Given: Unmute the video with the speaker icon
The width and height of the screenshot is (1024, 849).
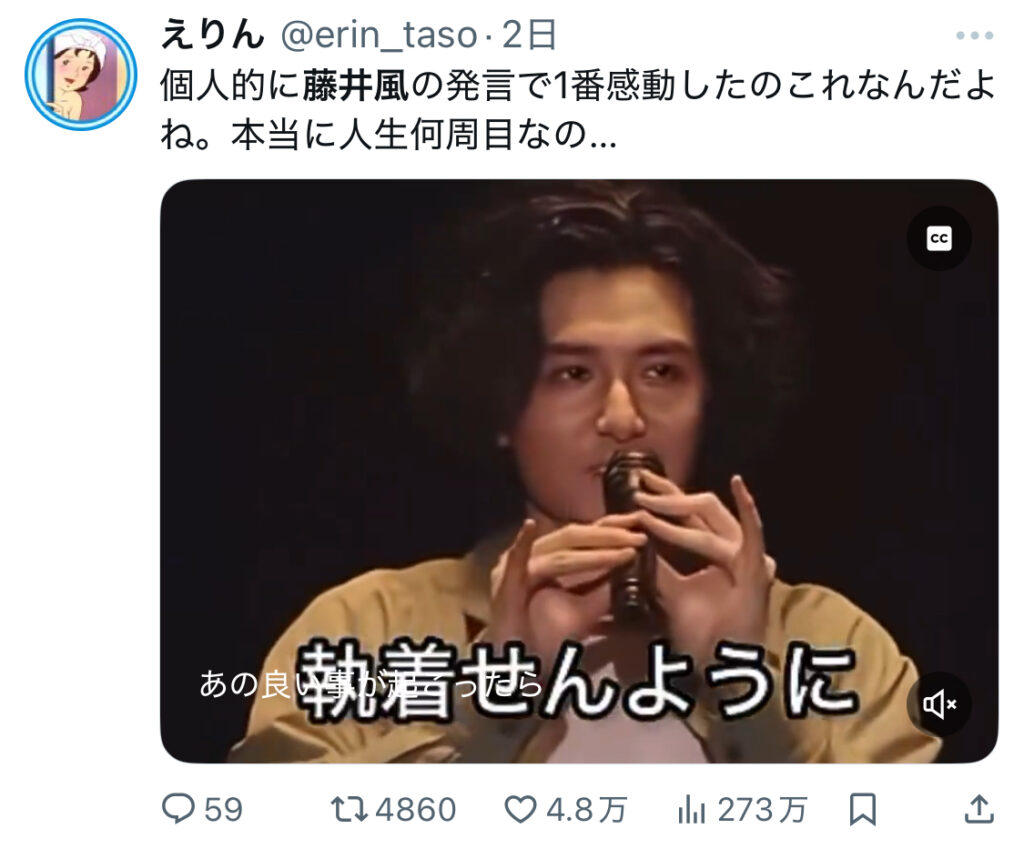Looking at the screenshot, I should (x=939, y=704).
